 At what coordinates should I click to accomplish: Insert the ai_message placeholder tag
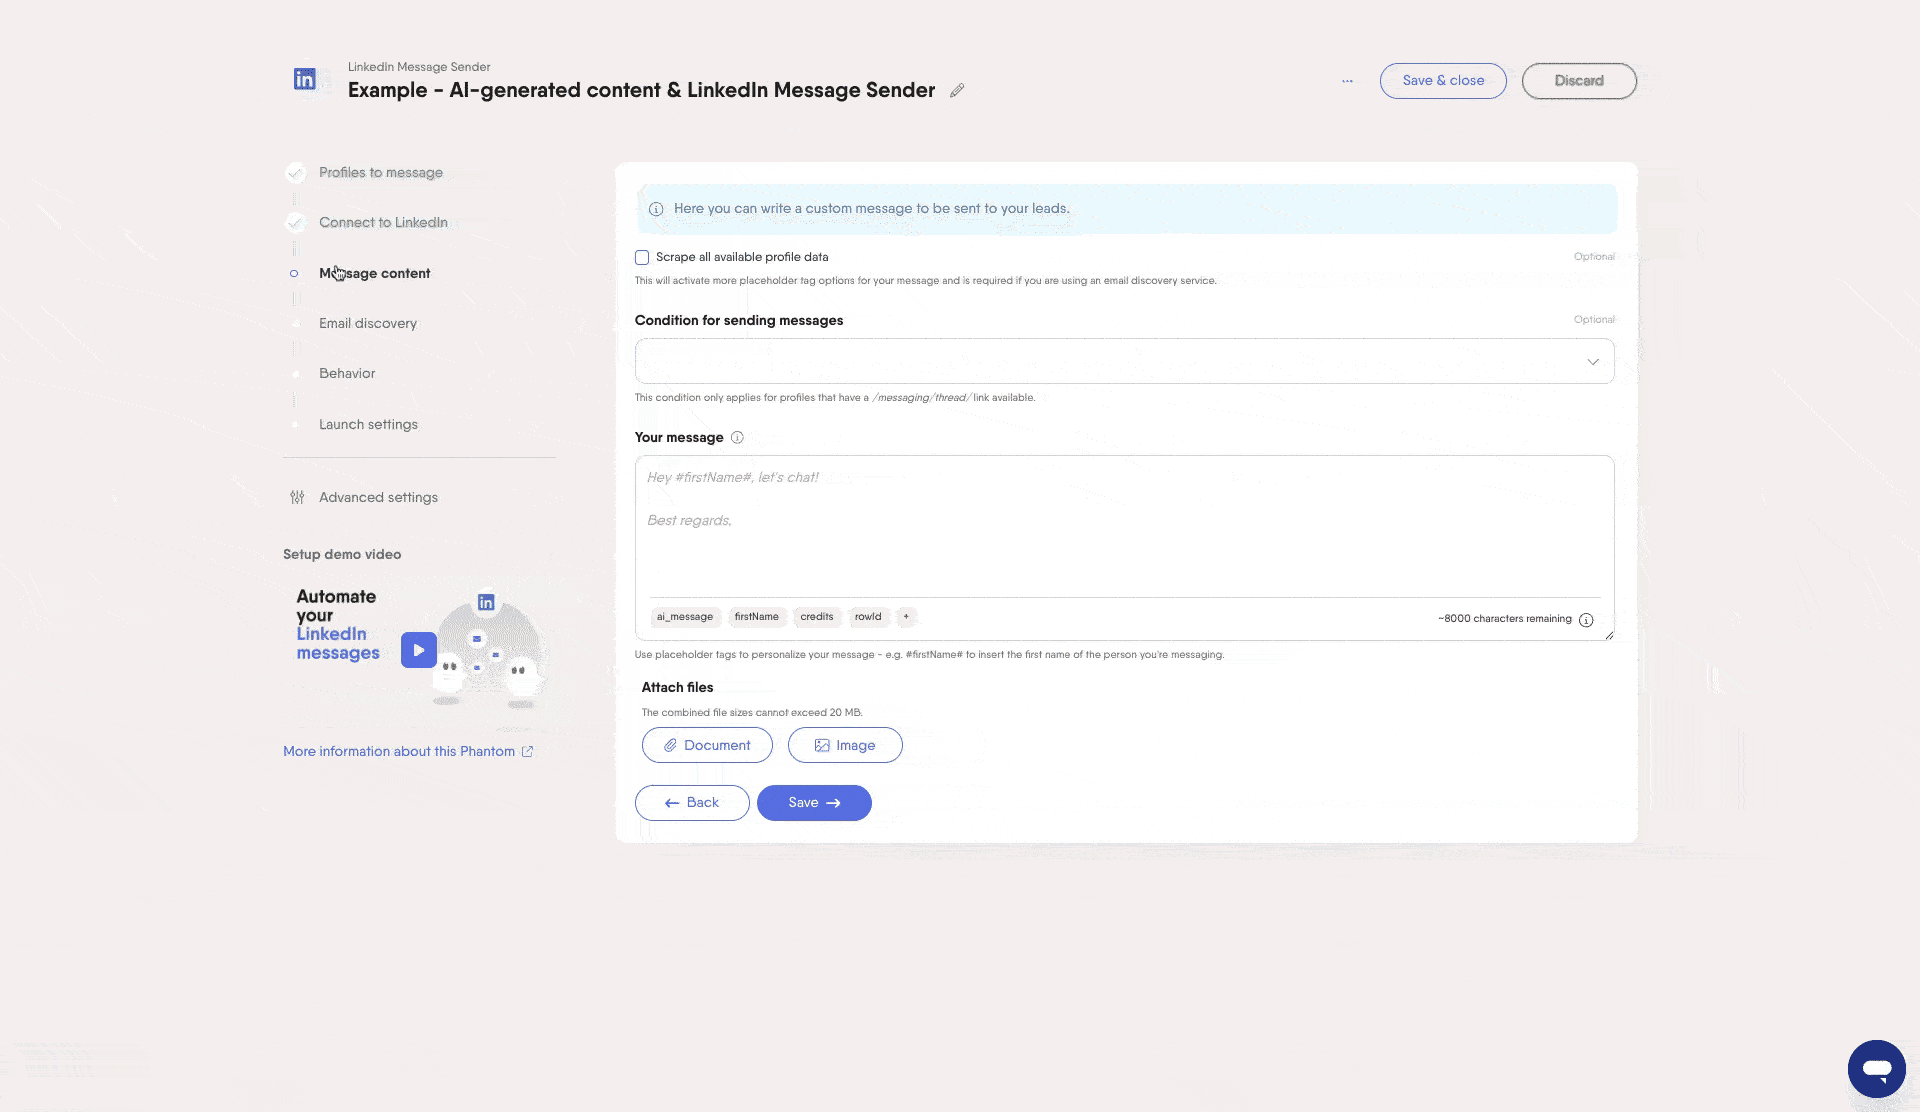click(x=685, y=617)
